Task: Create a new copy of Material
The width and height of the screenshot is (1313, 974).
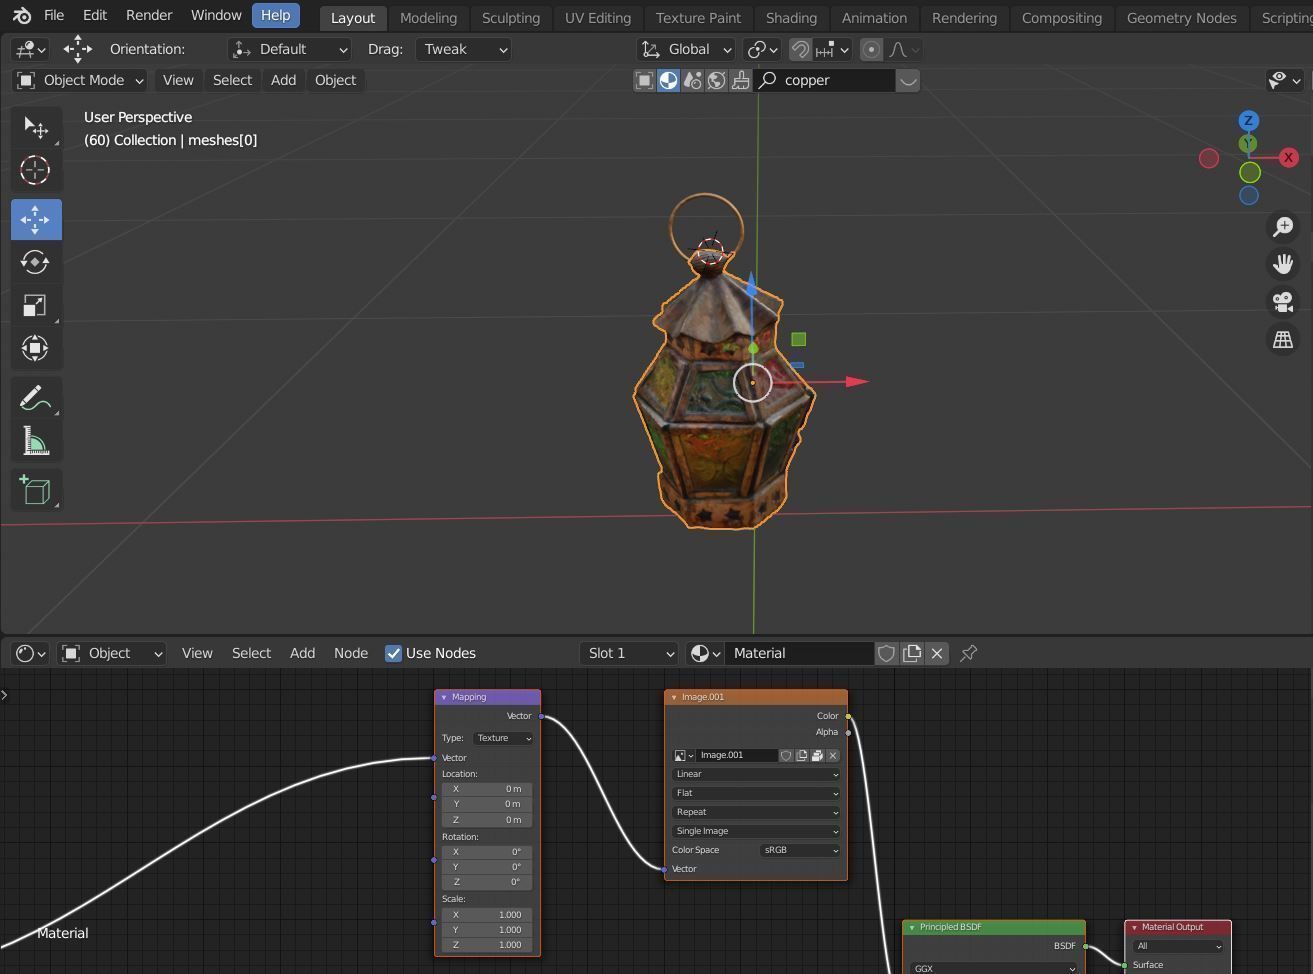Action: coord(912,653)
